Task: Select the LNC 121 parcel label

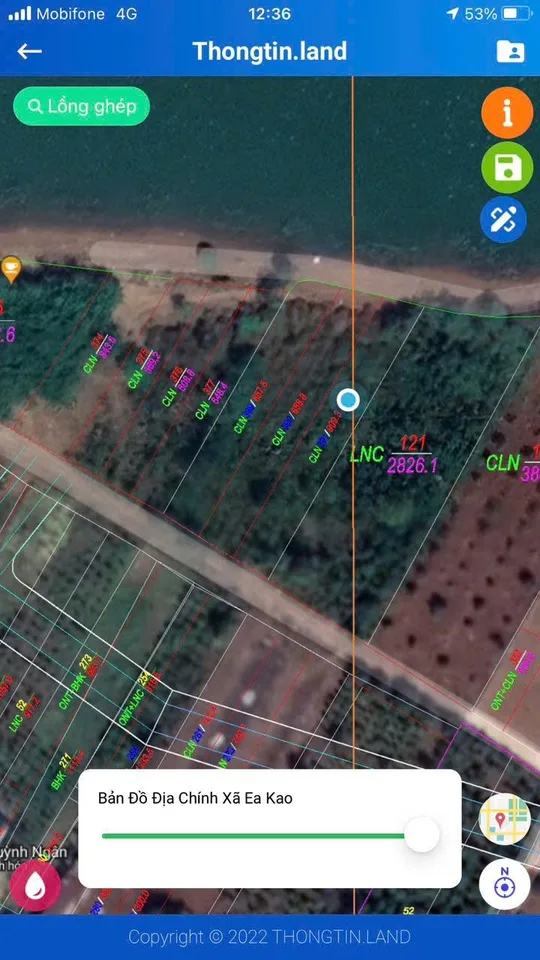Action: tap(394, 455)
